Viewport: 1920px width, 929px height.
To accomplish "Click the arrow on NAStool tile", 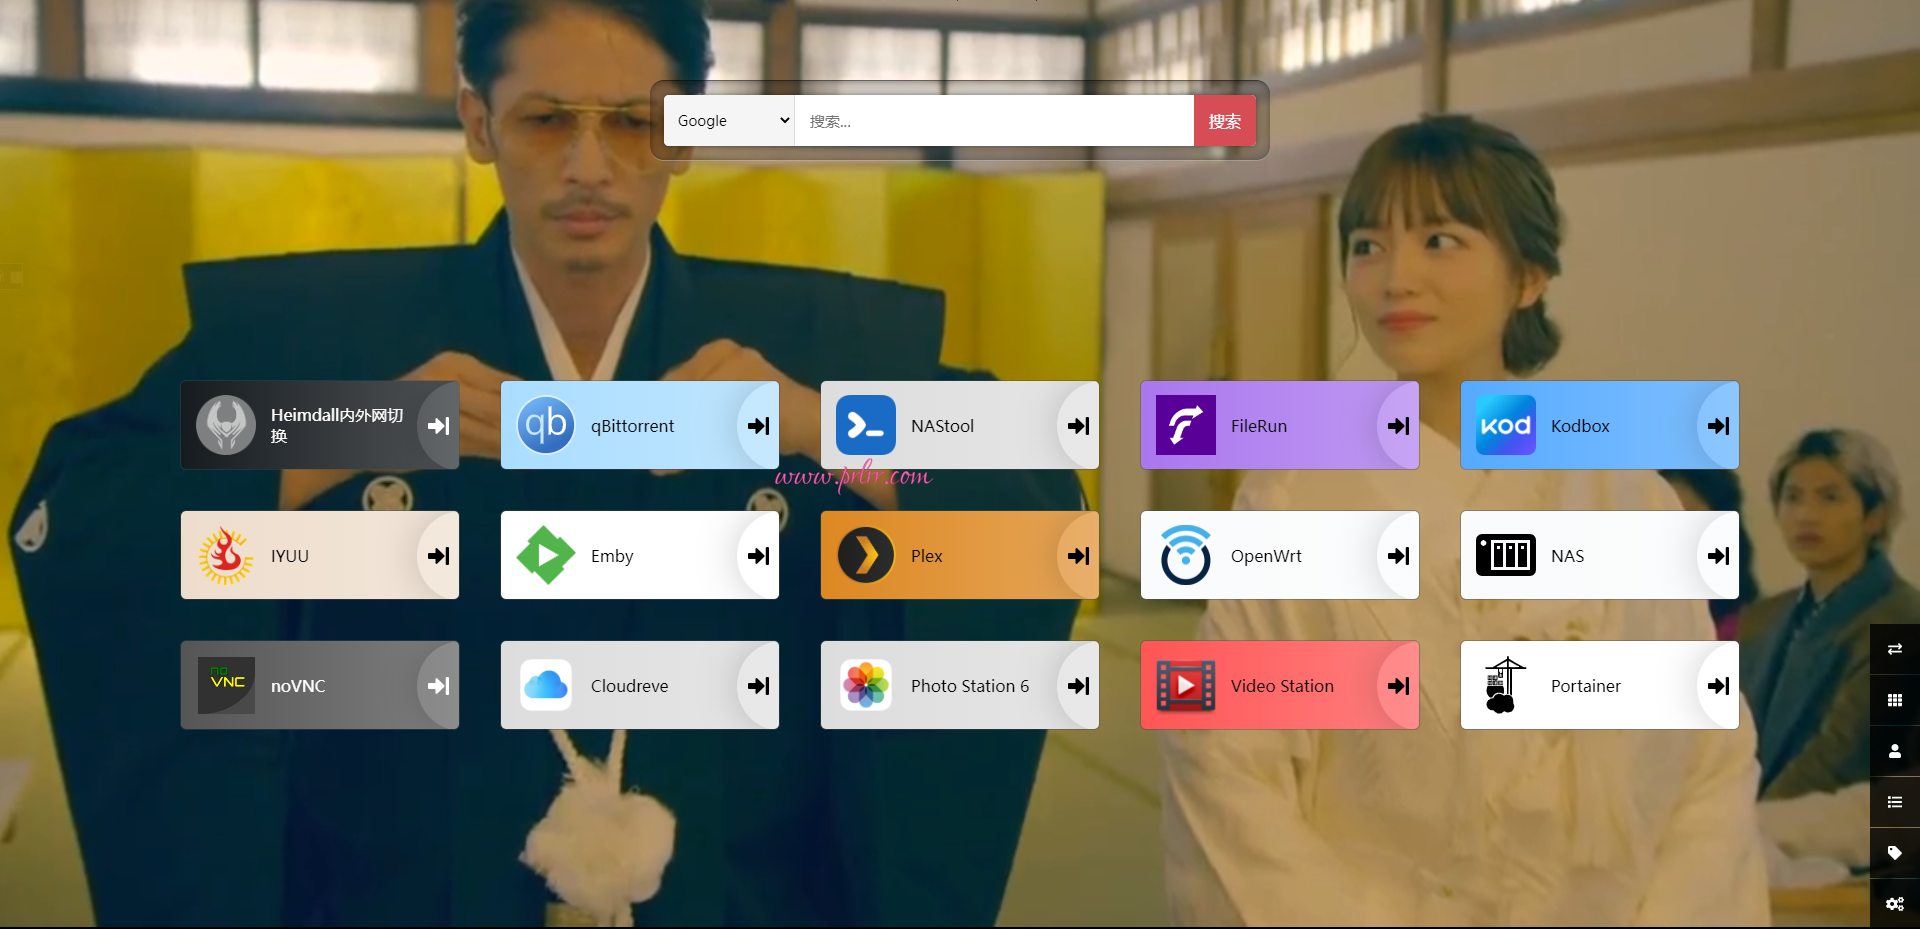I will point(1078,426).
